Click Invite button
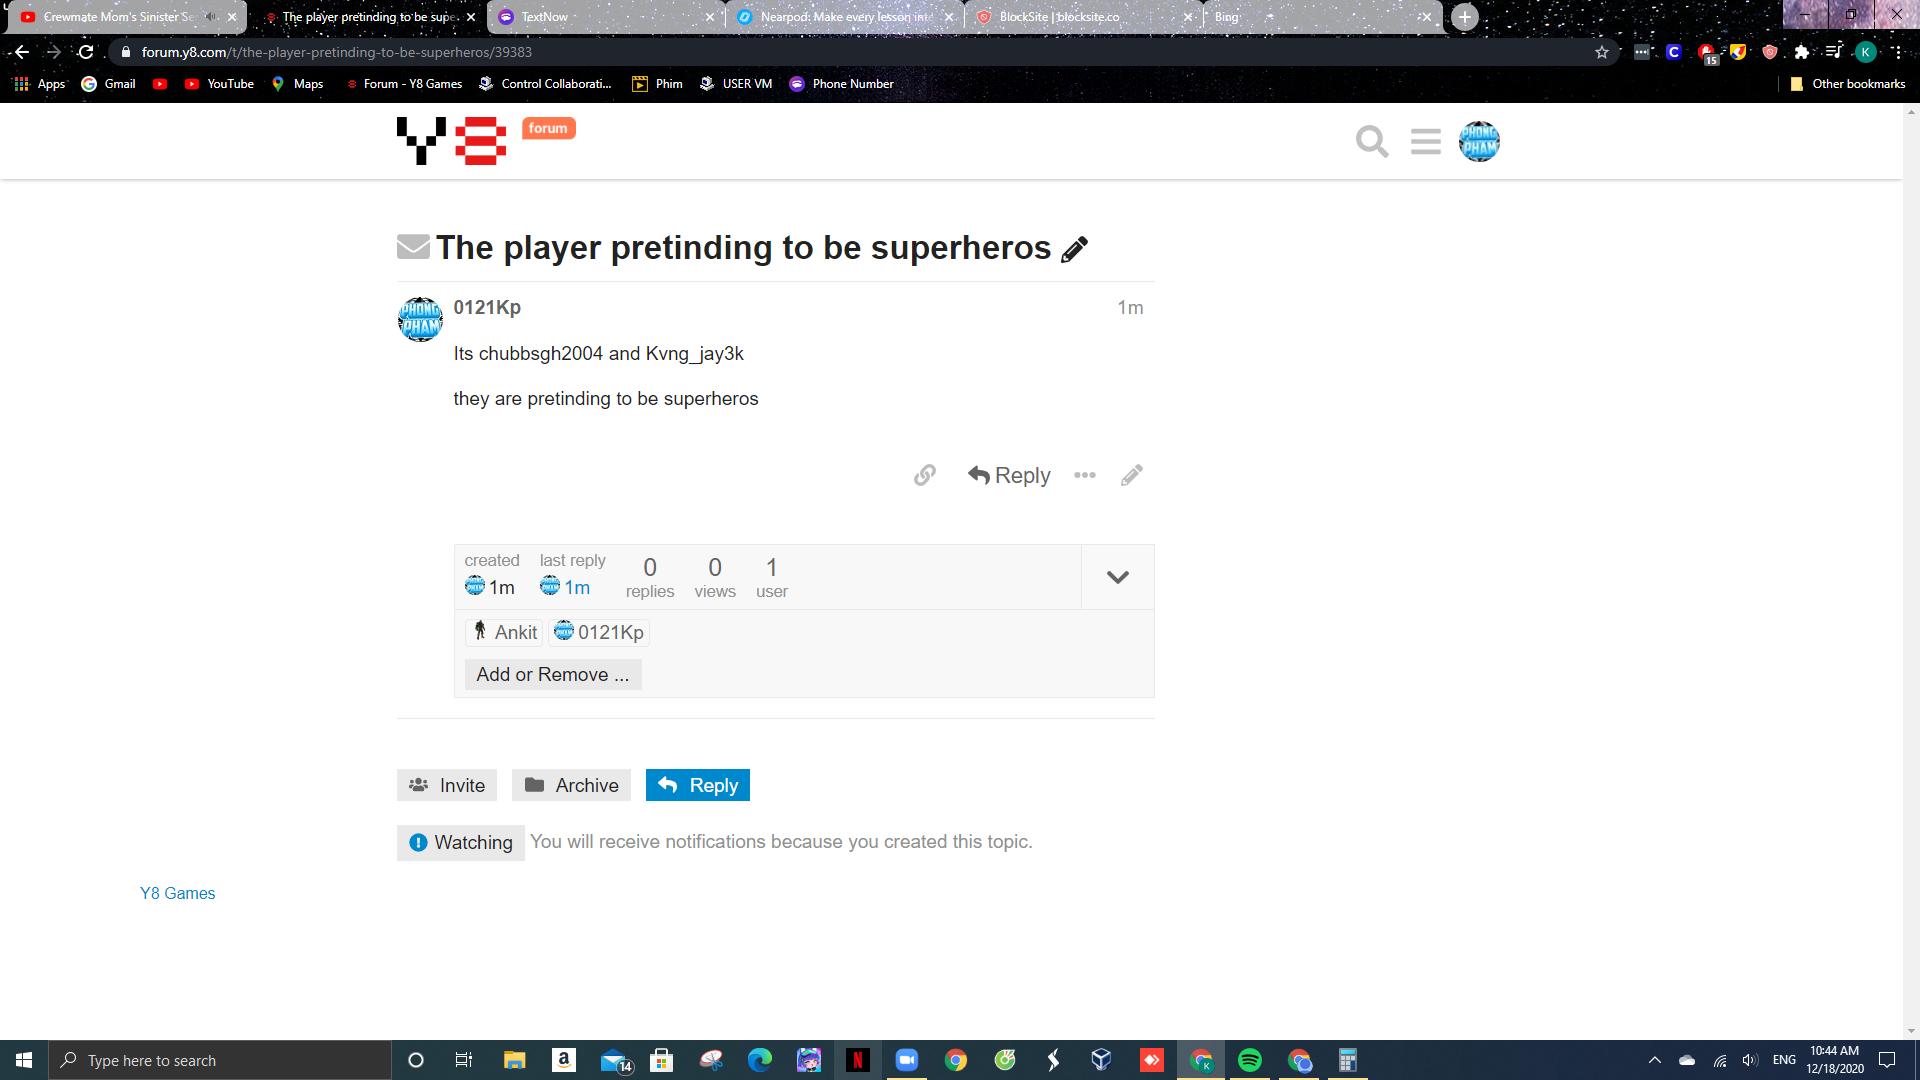Image resolution: width=1920 pixels, height=1080 pixels. pos(447,785)
